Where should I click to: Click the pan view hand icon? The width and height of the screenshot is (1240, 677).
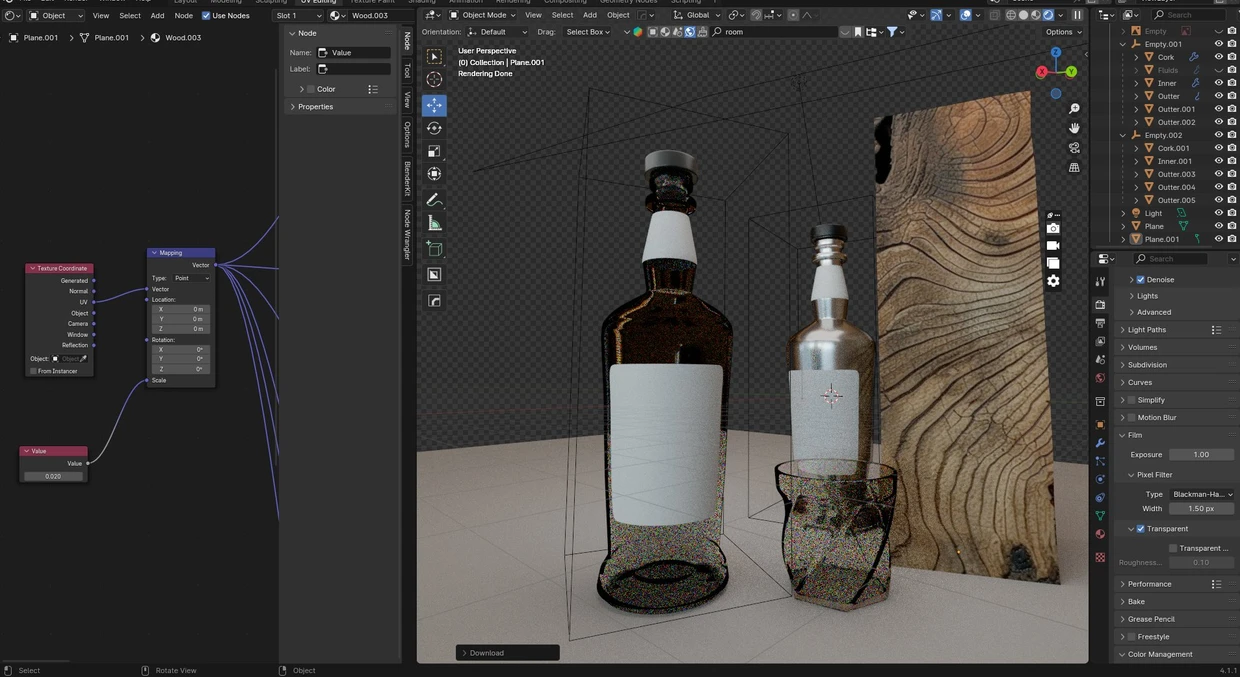coord(1074,128)
